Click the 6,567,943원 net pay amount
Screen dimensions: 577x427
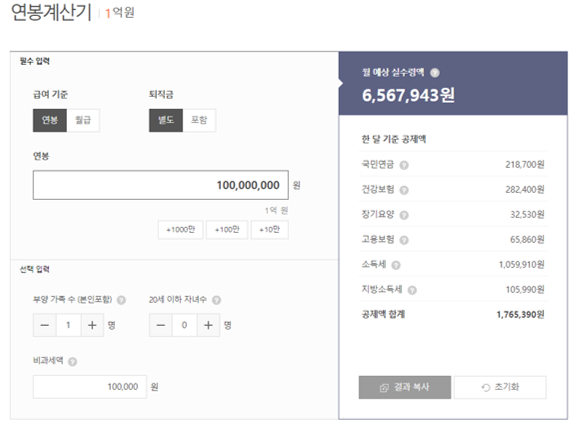point(408,95)
